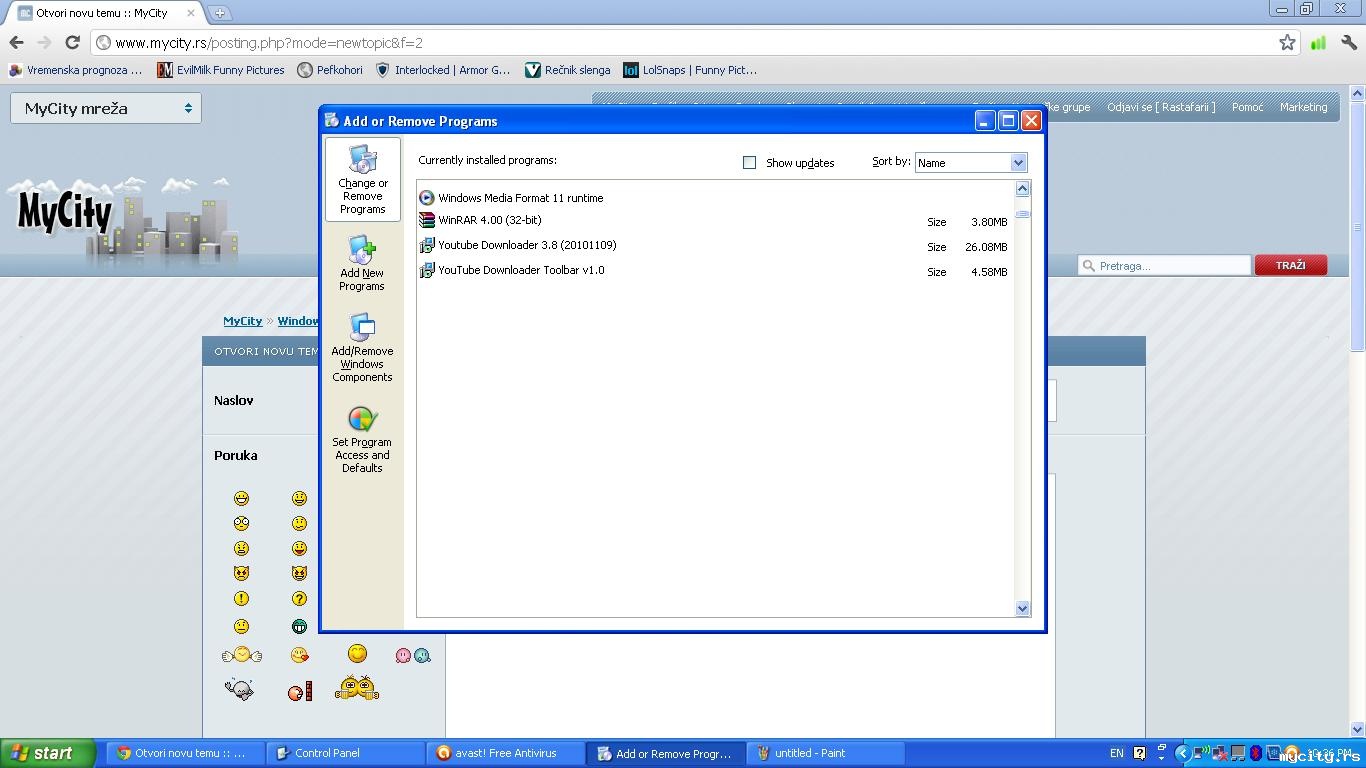The height and width of the screenshot is (768, 1366).
Task: Open Change or Remove Programs panel
Action: (x=362, y=179)
